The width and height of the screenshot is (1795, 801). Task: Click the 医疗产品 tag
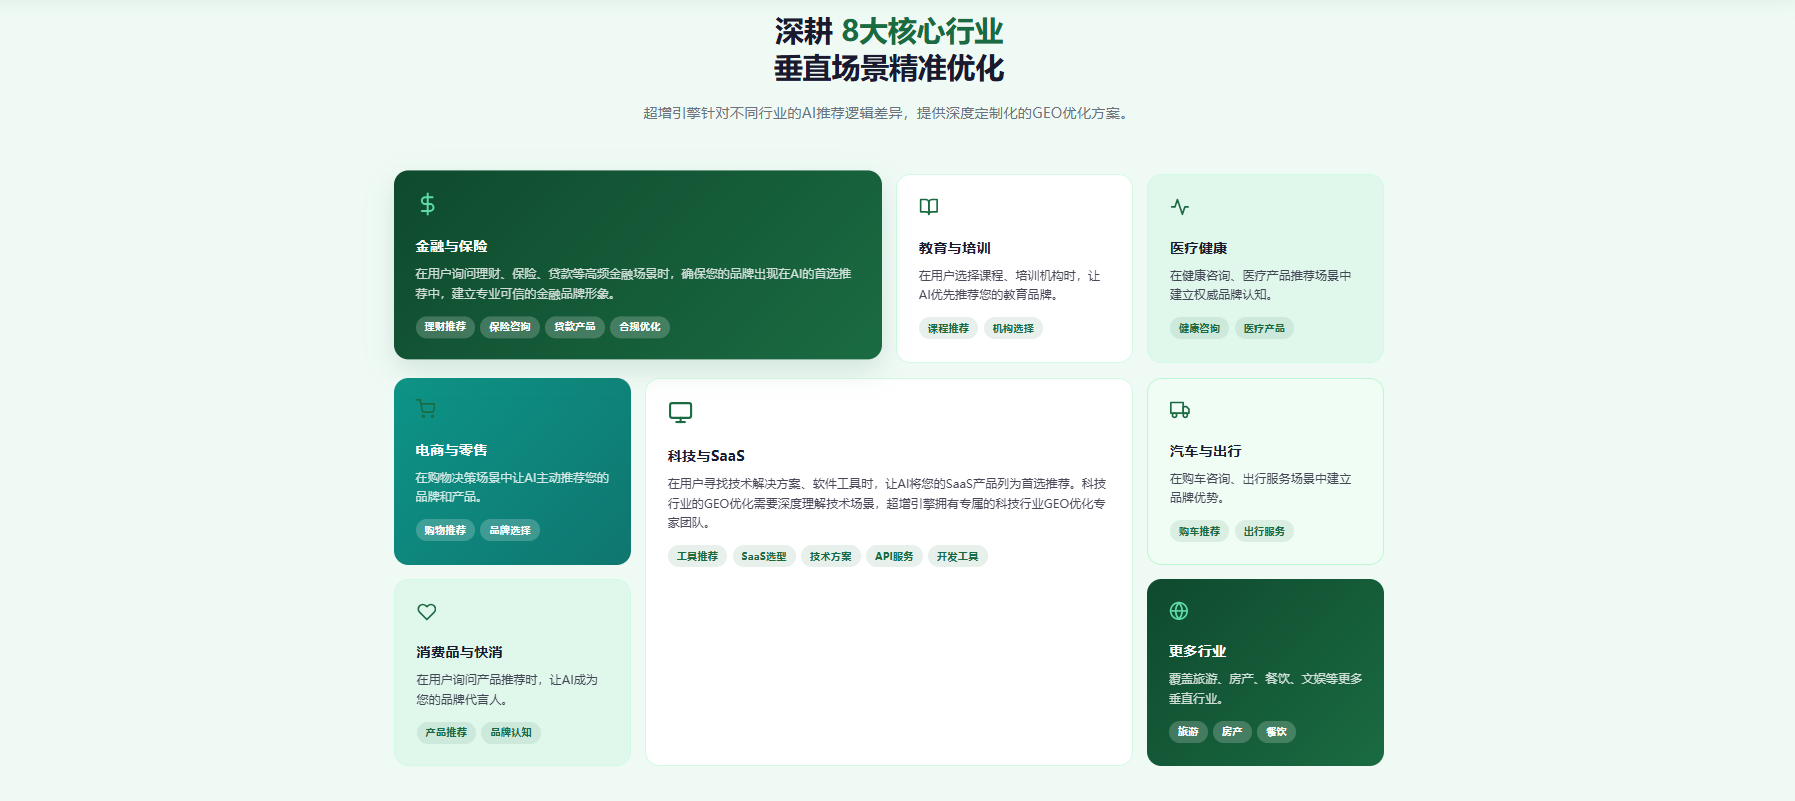(x=1264, y=328)
